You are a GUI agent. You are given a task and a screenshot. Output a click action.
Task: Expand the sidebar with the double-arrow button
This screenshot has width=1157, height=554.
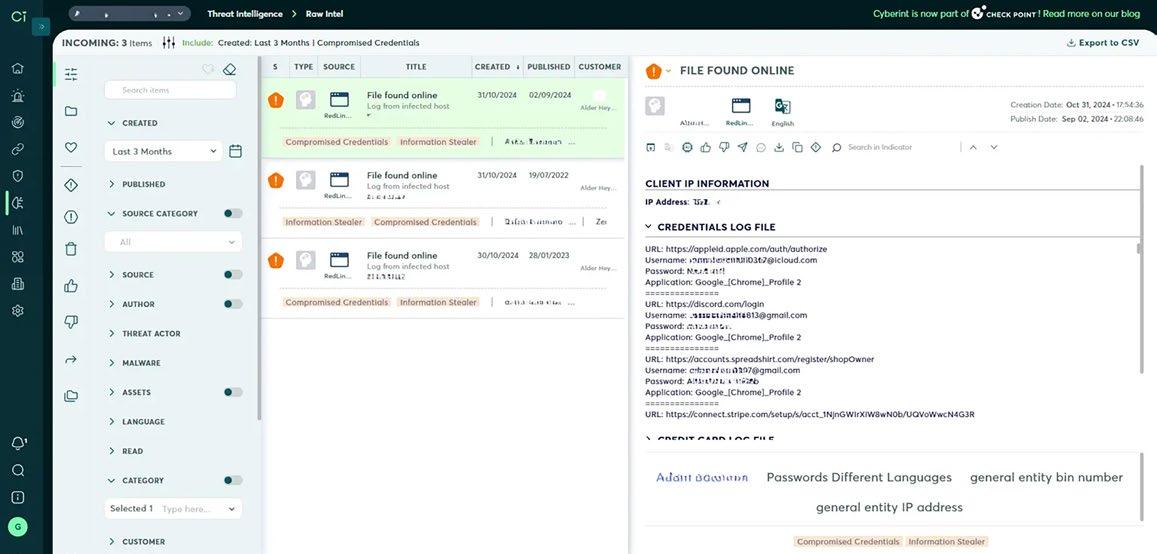point(41,26)
